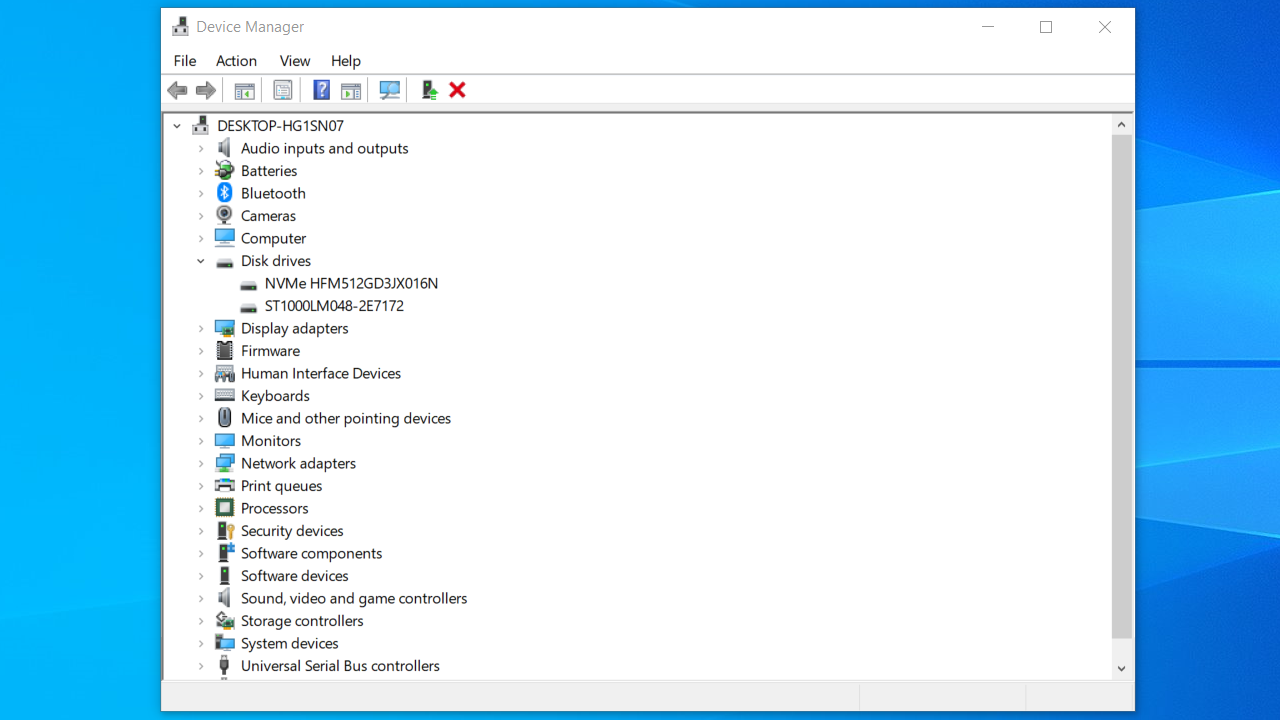The image size is (1280, 720).
Task: Click the Batteries category icon
Action: click(225, 171)
